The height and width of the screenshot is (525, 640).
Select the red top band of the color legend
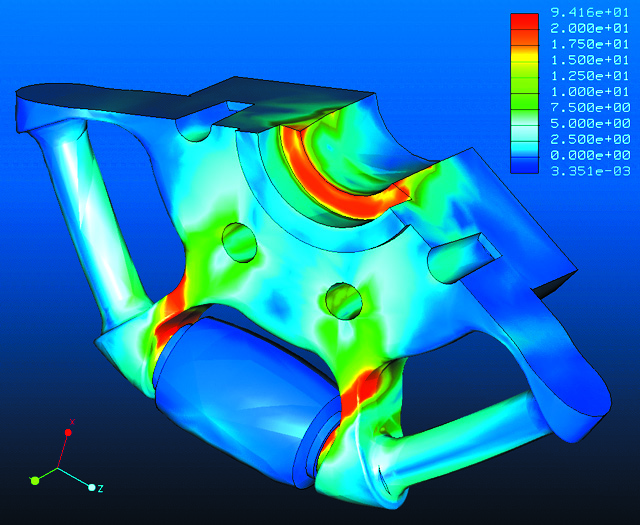pos(524,21)
